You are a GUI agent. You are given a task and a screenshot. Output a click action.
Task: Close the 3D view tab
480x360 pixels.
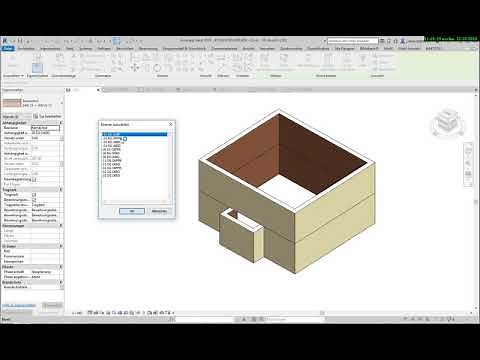pyautogui.click(x=98, y=90)
